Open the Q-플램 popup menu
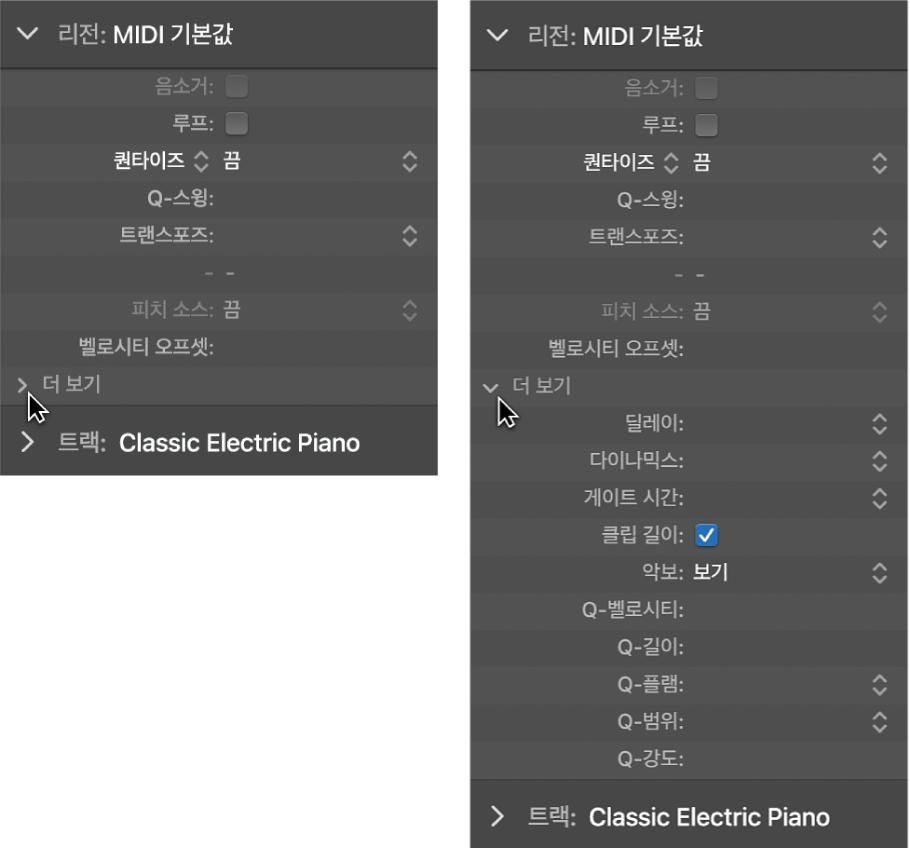 tap(879, 685)
